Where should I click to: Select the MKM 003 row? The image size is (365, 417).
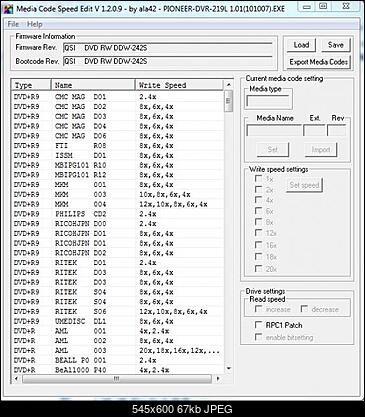click(x=118, y=194)
